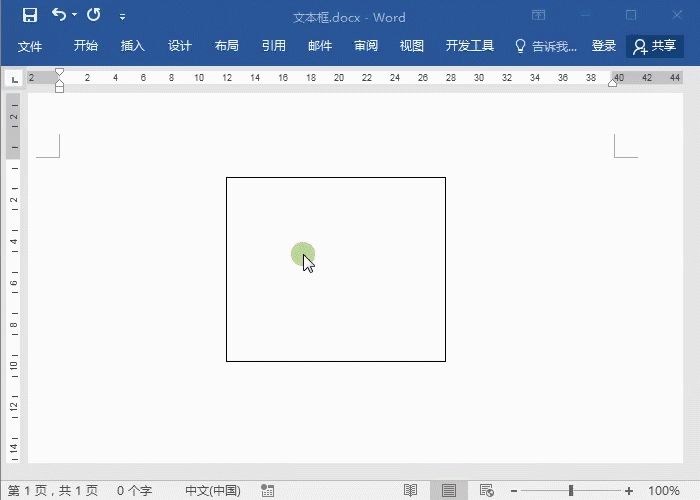
Task: Switch to Web Layout view icon
Action: pos(487,490)
